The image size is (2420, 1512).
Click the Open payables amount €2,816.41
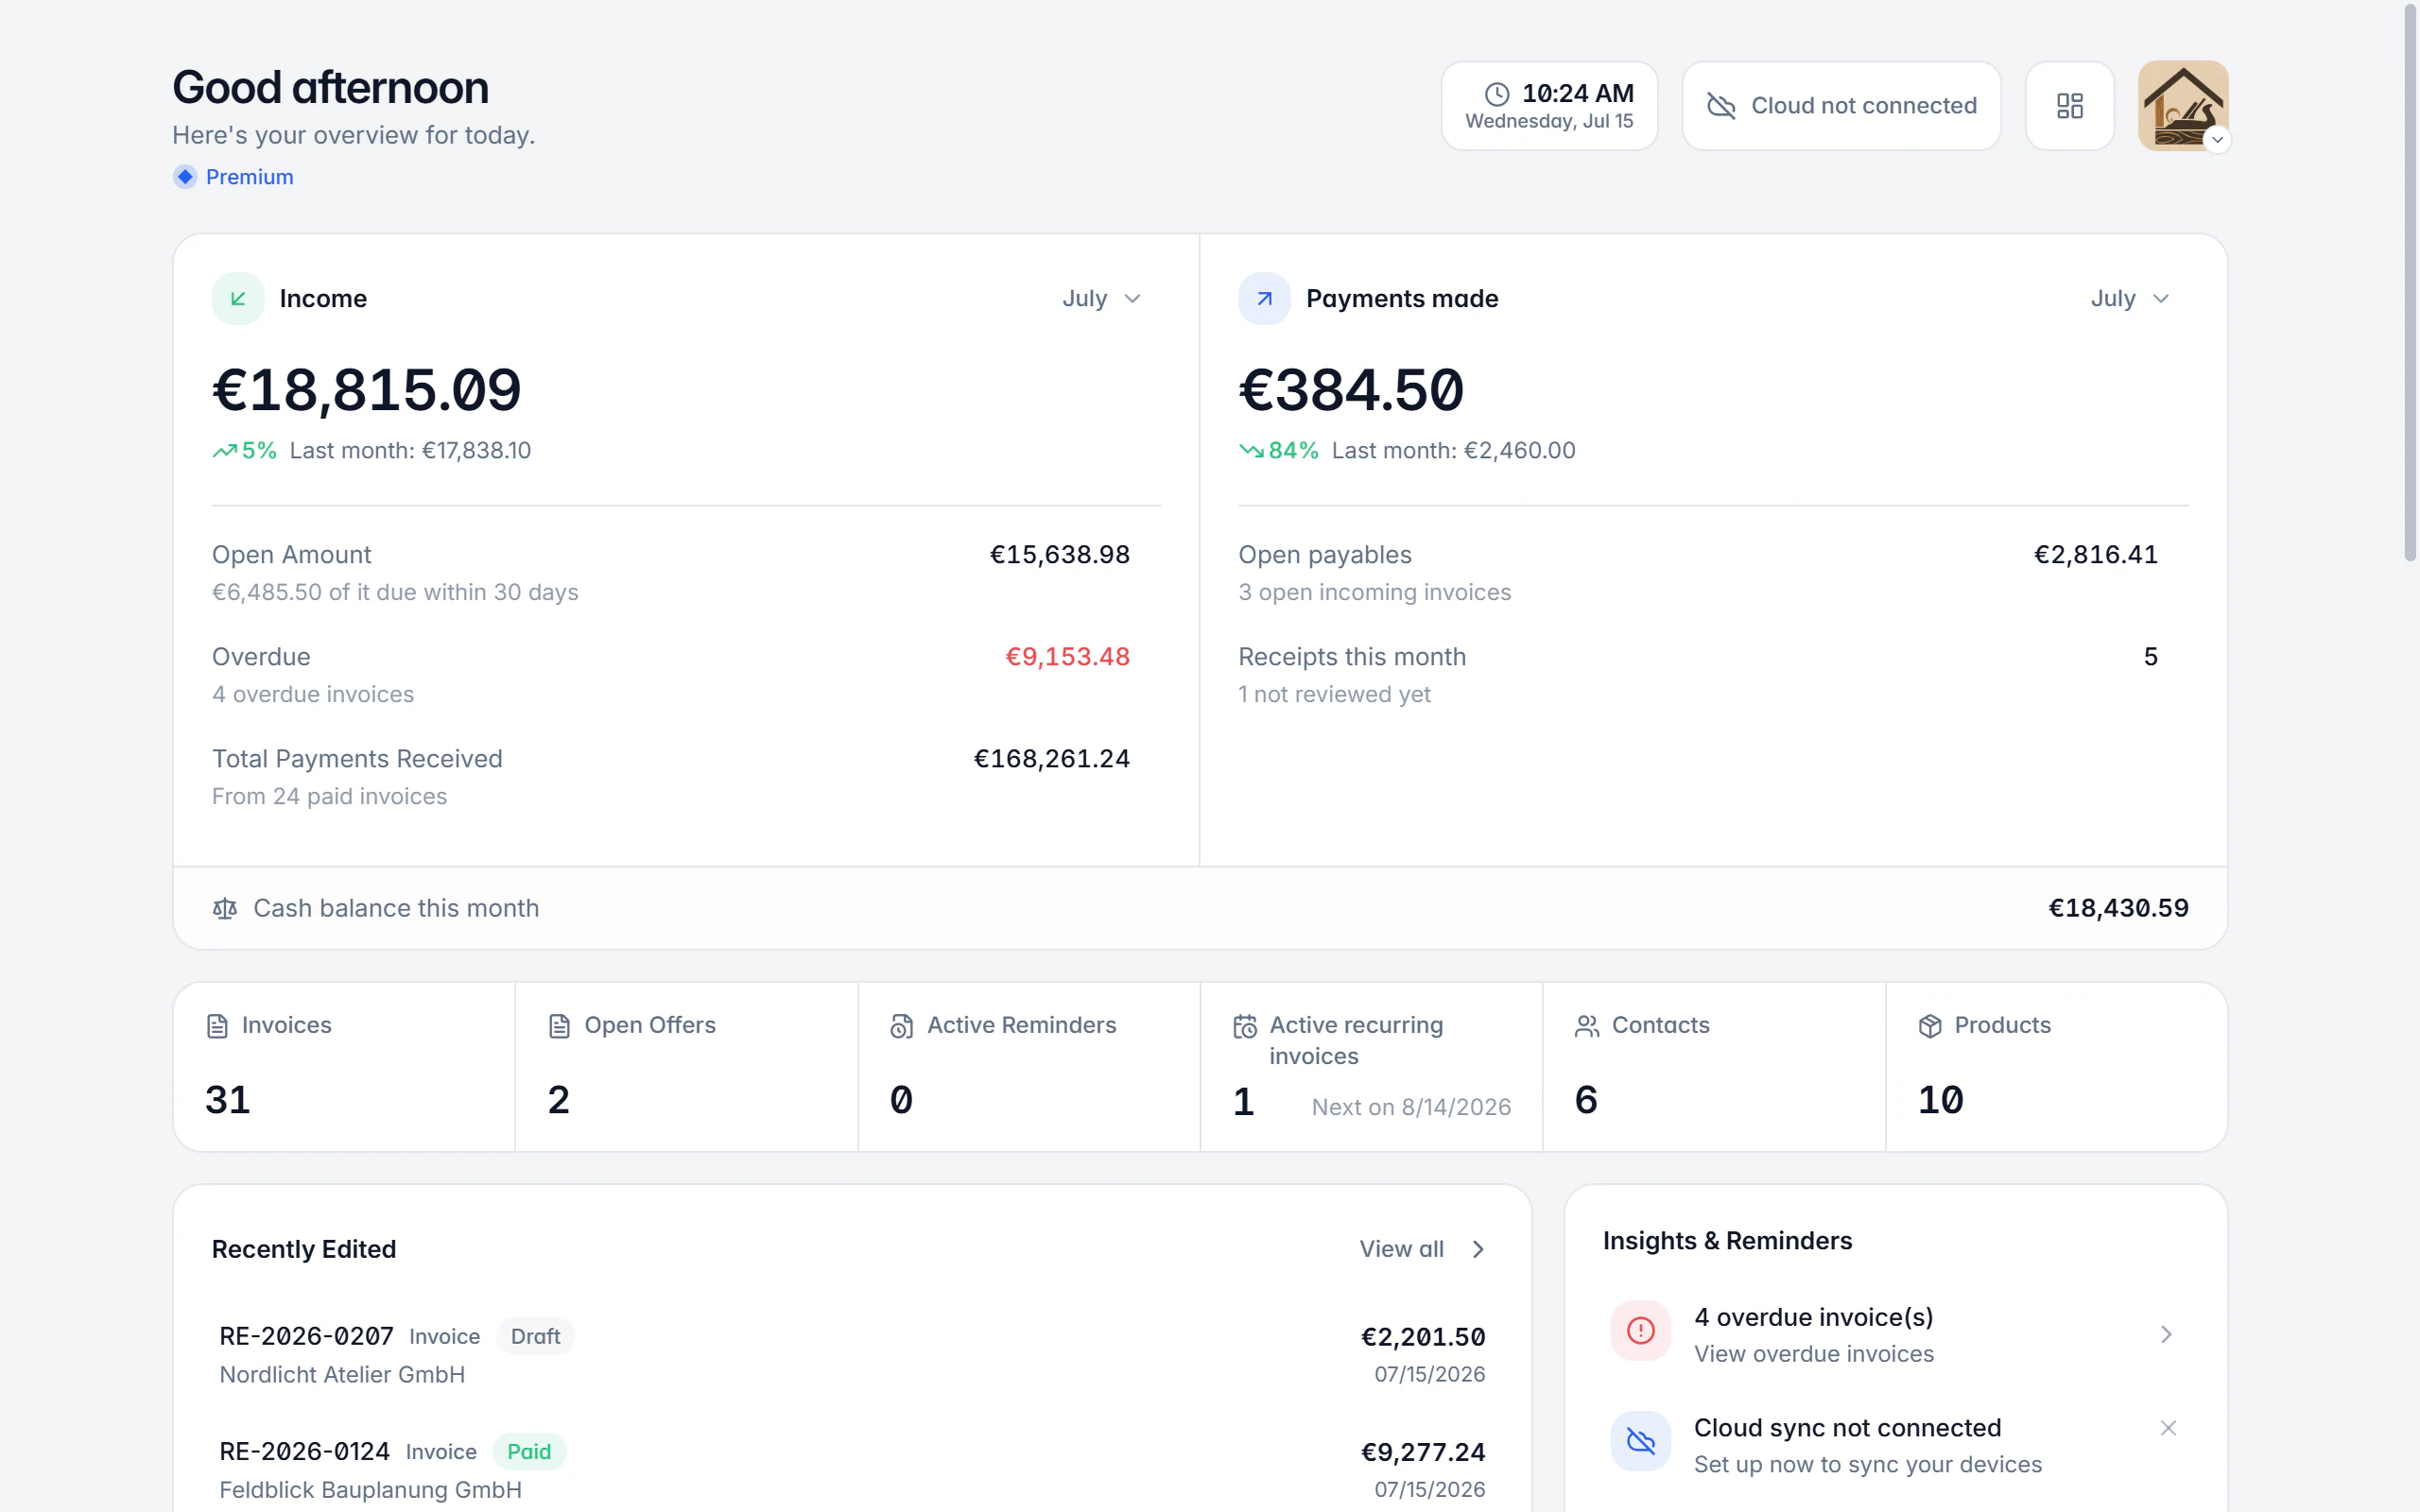(2096, 555)
